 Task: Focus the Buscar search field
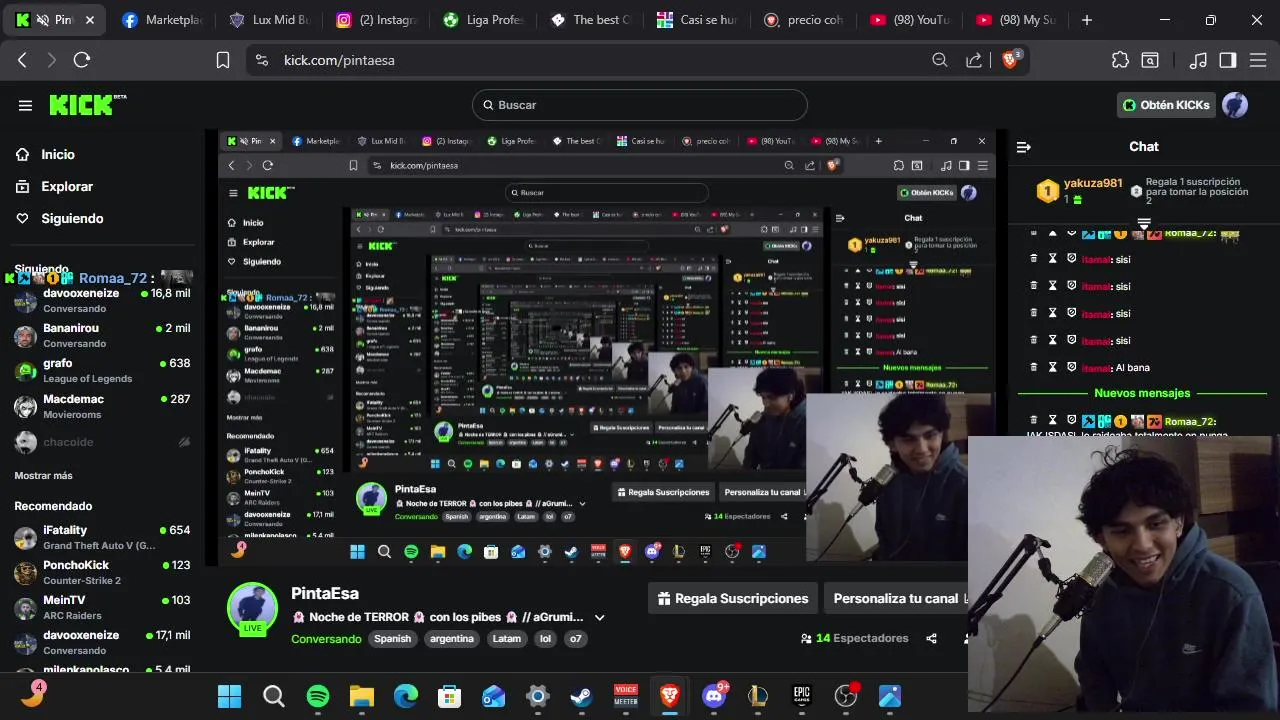(x=639, y=105)
